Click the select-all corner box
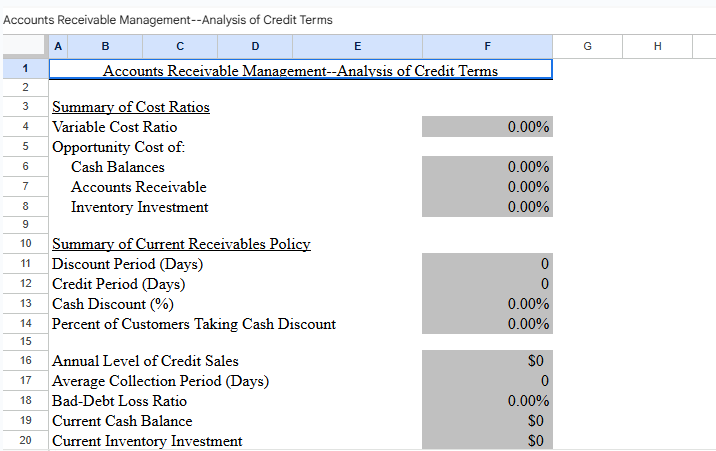716x451 pixels. [x=24, y=46]
